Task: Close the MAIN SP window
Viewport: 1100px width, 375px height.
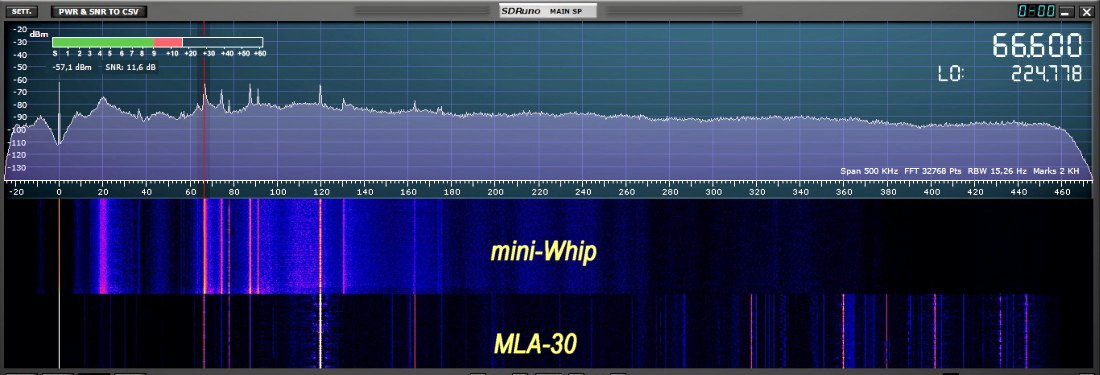Action: pos(1085,11)
